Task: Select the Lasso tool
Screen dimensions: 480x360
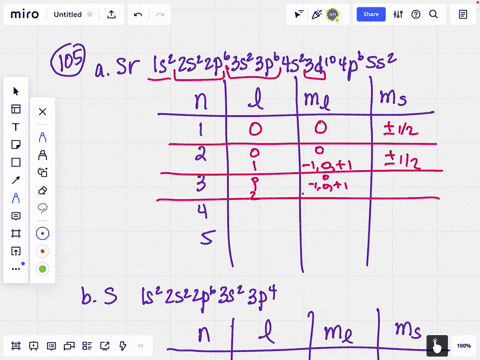Action: (42, 208)
